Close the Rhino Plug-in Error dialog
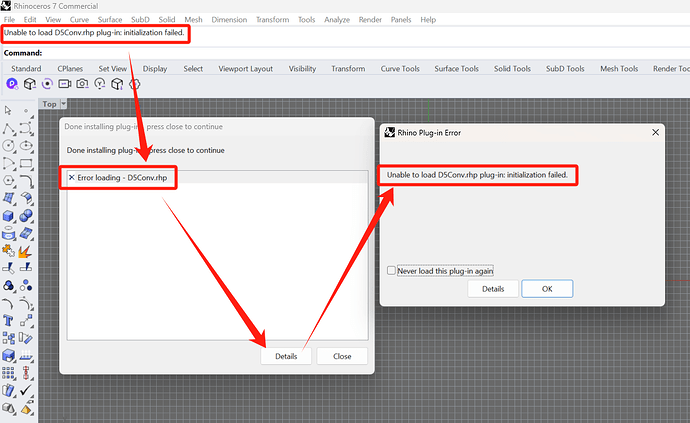The image size is (690, 423). tap(655, 132)
